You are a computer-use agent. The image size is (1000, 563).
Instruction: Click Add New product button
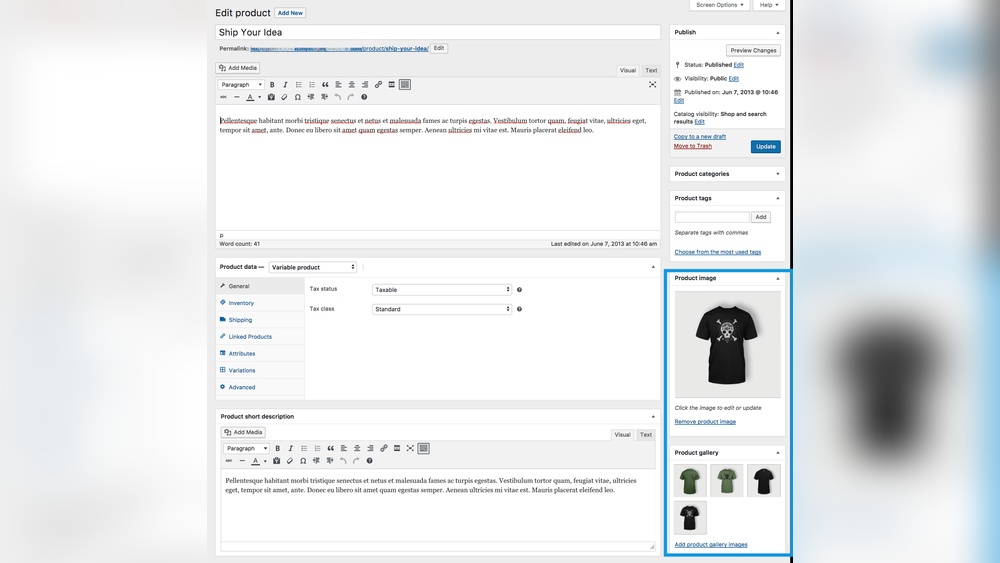[290, 13]
